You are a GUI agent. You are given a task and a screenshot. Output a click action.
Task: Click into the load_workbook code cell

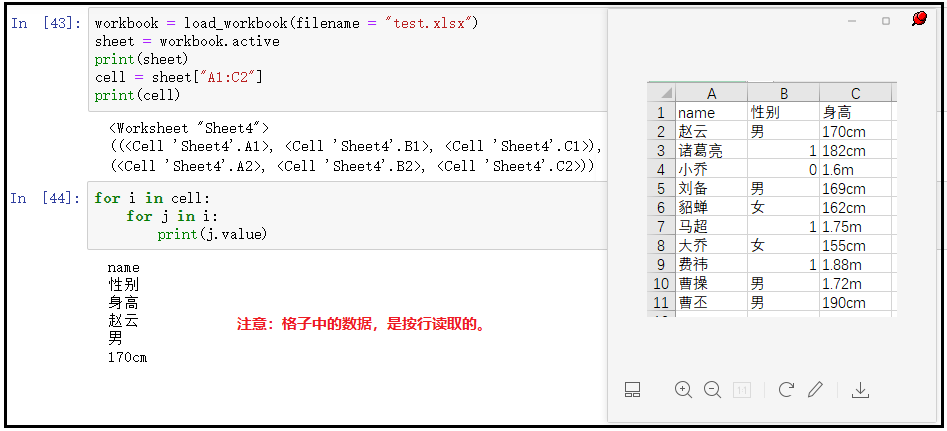coord(340,60)
